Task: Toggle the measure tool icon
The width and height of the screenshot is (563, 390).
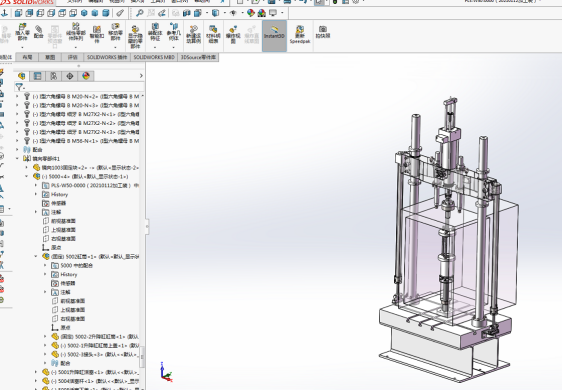Action: tap(120, 13)
